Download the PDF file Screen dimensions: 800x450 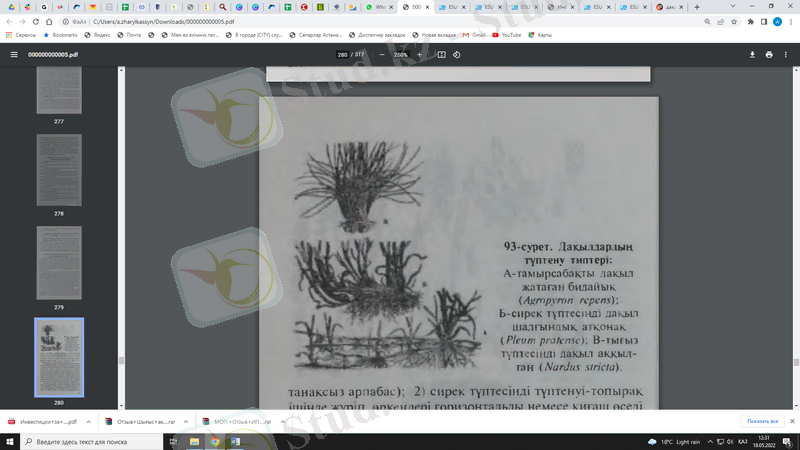[x=752, y=54]
